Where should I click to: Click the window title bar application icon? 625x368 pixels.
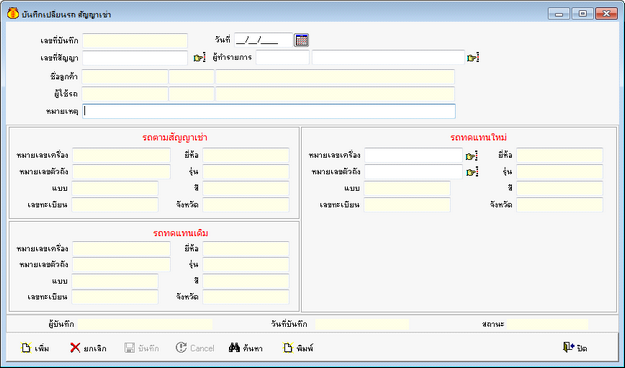(x=13, y=14)
